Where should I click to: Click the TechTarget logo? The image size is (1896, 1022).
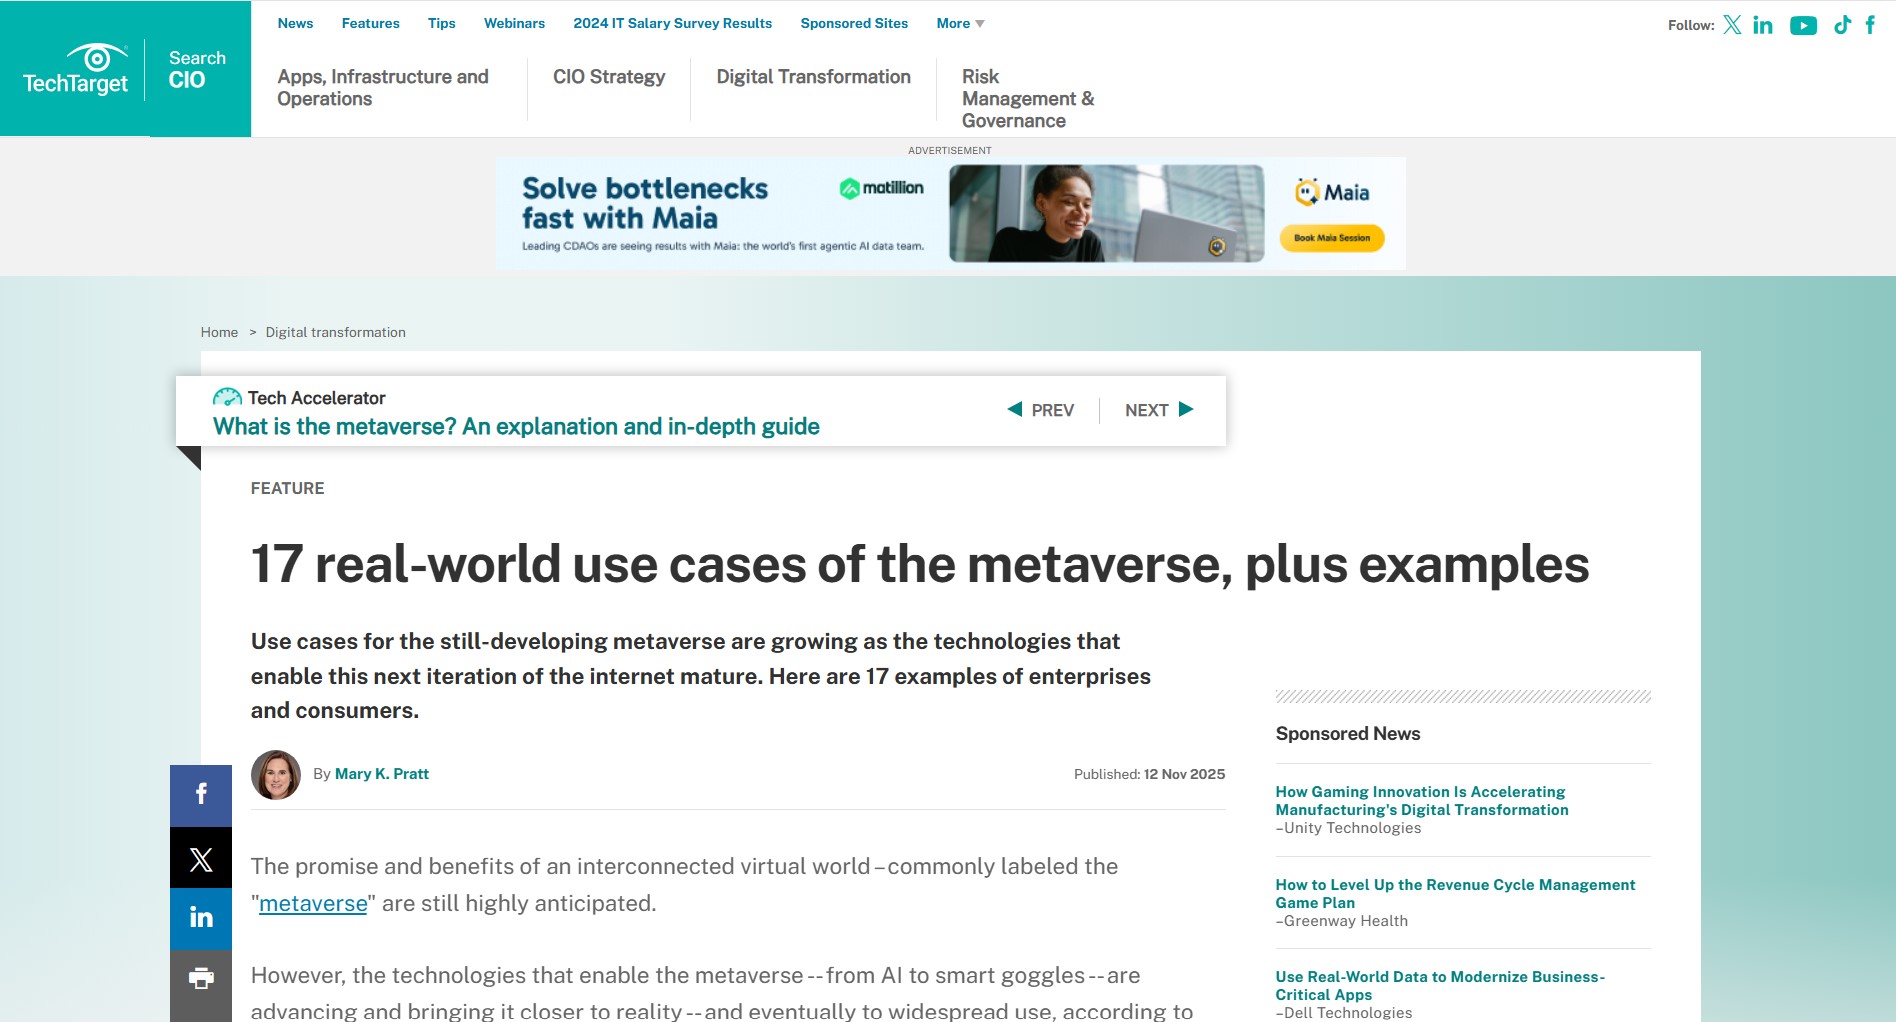click(76, 70)
